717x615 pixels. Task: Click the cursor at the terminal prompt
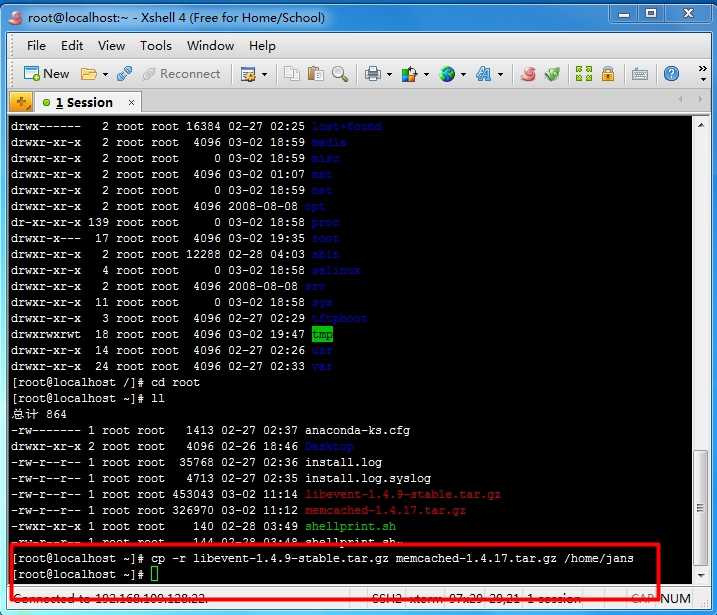[x=154, y=573]
